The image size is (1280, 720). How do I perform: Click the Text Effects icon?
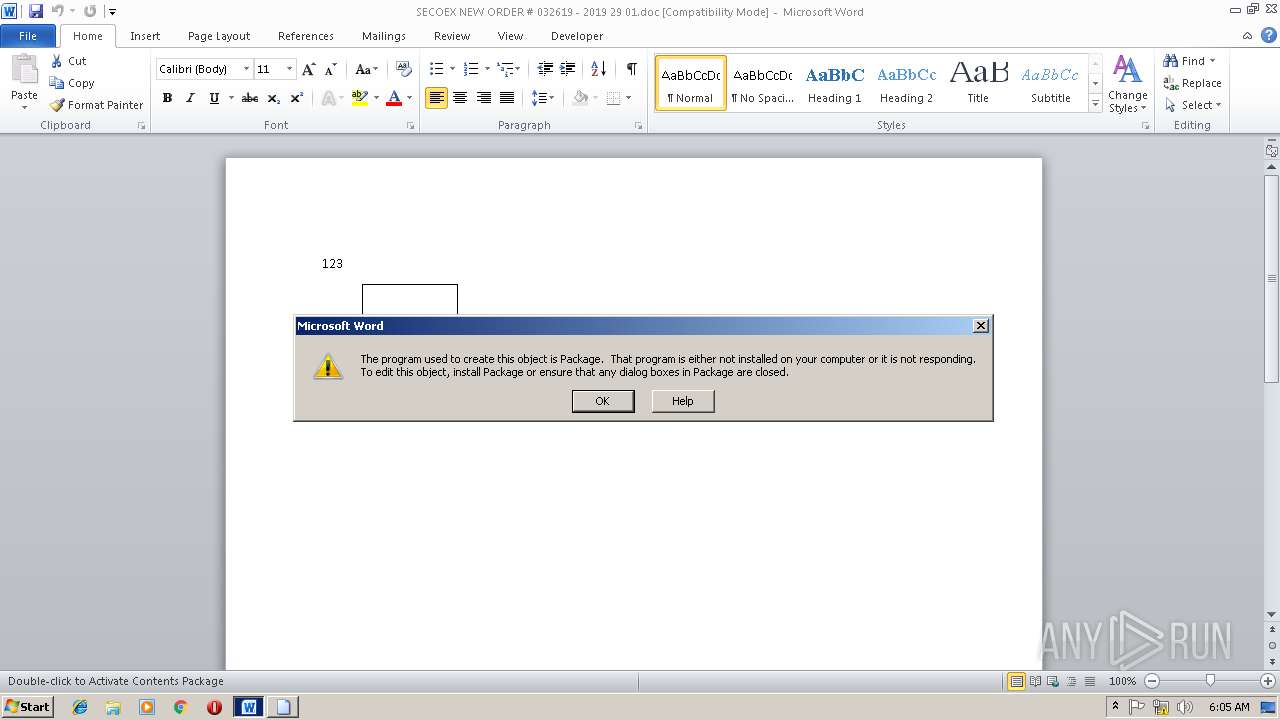[x=328, y=98]
